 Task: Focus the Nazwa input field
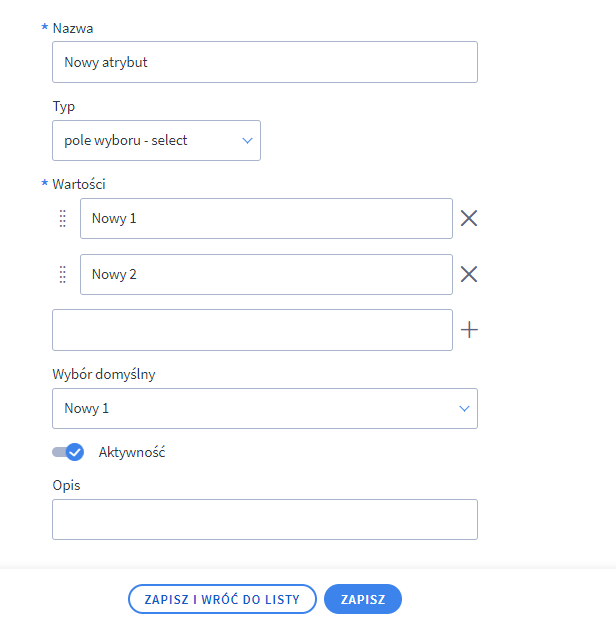(264, 62)
